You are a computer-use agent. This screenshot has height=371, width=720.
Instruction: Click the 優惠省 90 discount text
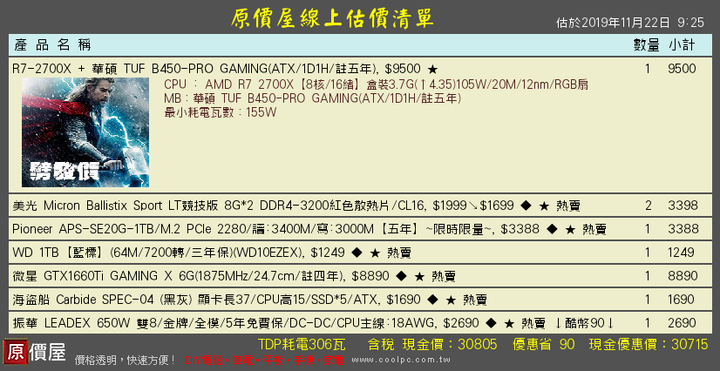(x=544, y=344)
